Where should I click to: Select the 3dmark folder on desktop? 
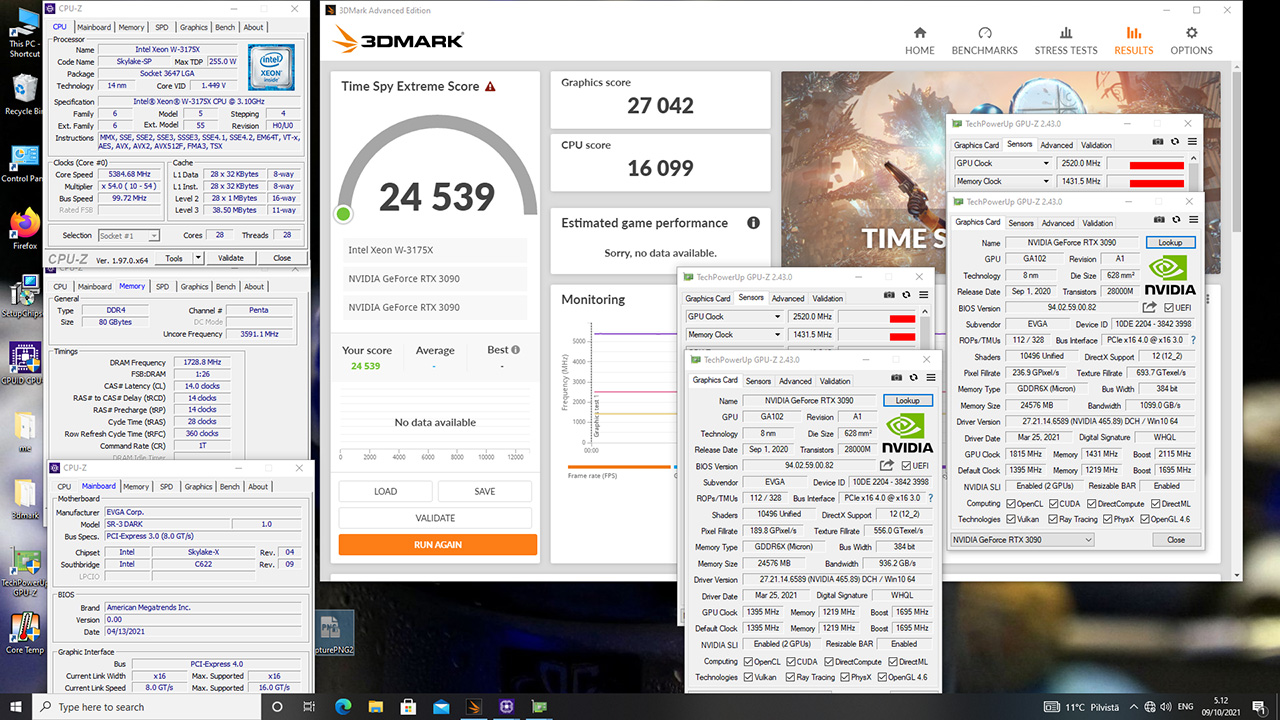[24, 500]
